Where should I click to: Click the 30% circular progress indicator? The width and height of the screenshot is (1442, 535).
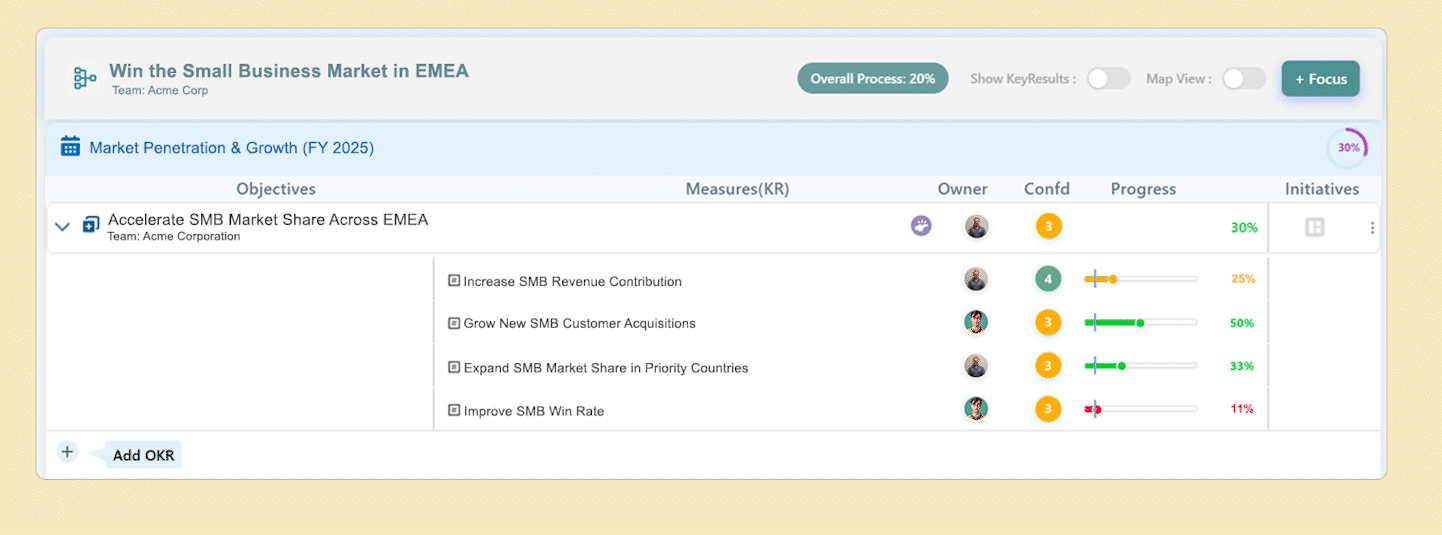pyautogui.click(x=1348, y=148)
